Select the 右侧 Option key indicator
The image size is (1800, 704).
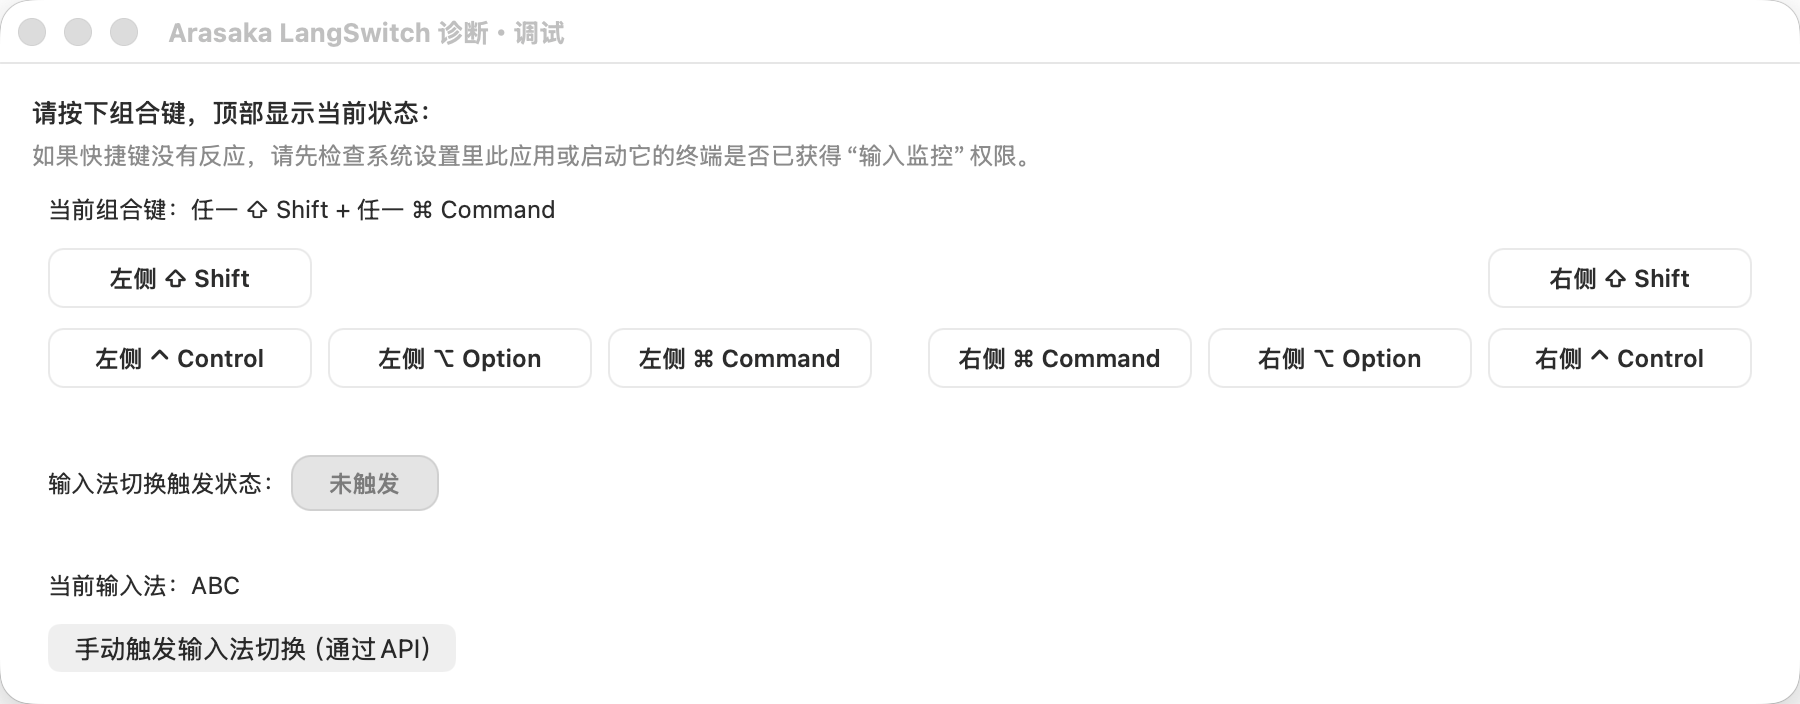[1339, 358]
